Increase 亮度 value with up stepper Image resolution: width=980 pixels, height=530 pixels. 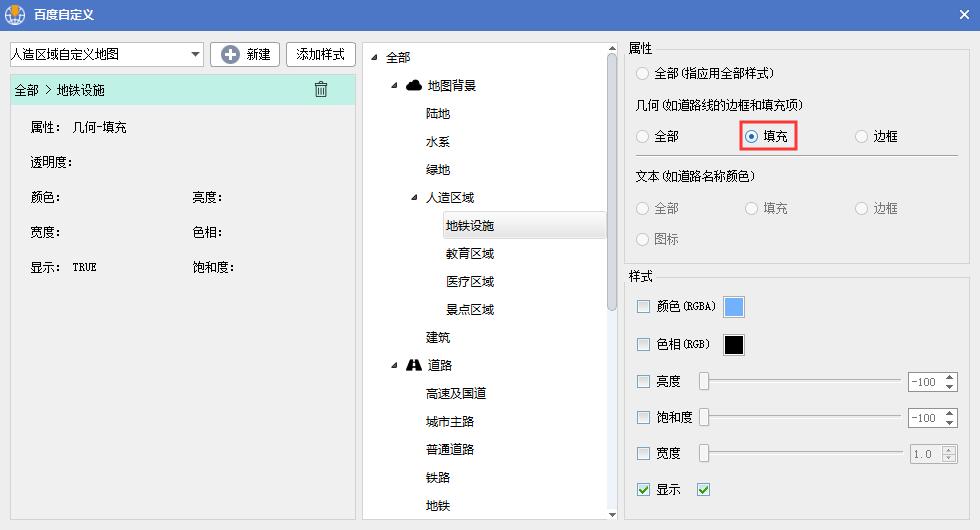(x=950, y=378)
